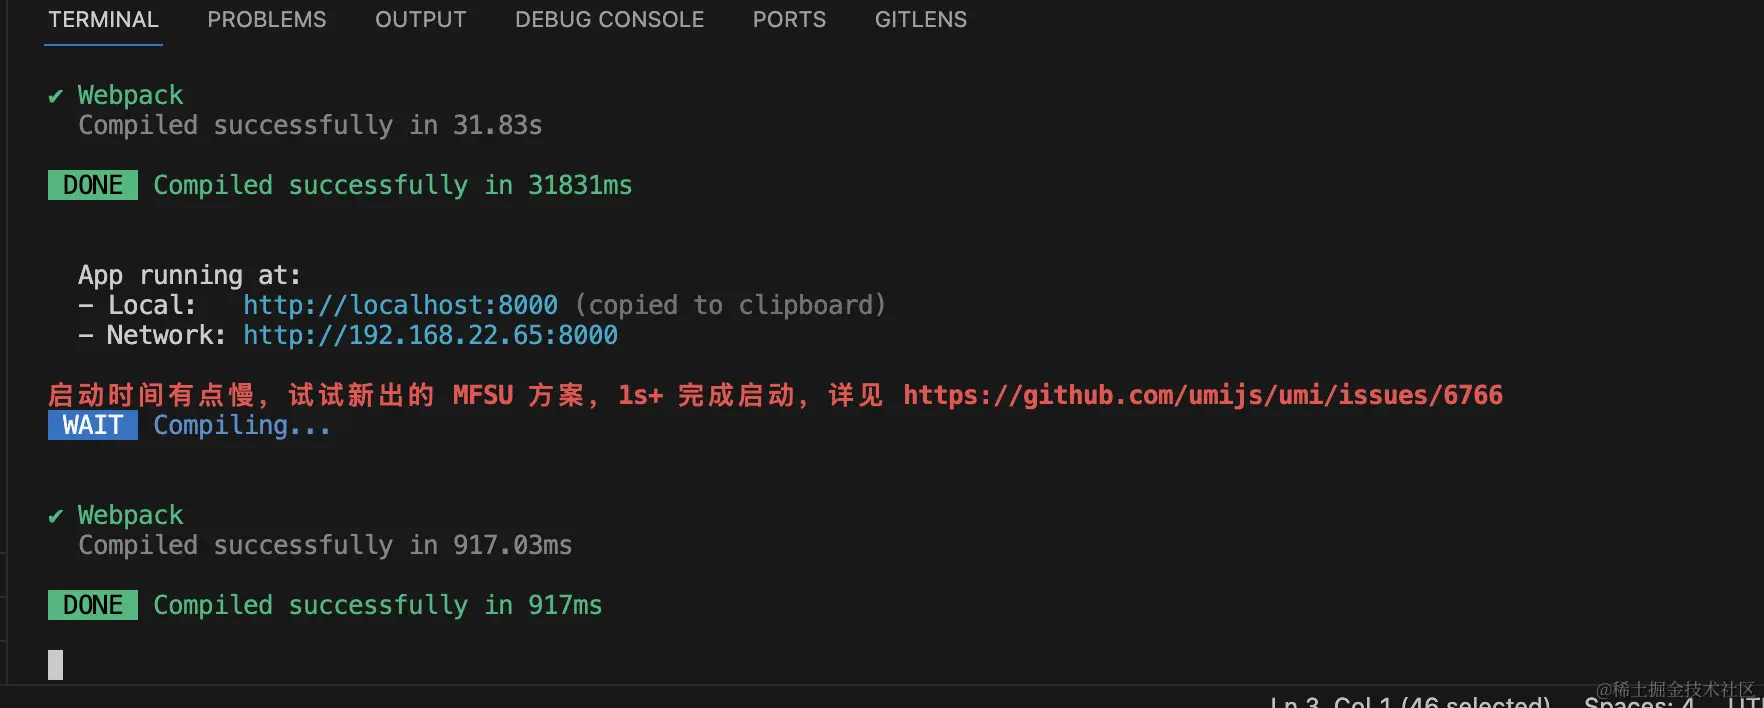The height and width of the screenshot is (708, 1764).
Task: Open the local http://localhost:8000 link
Action: (x=400, y=305)
